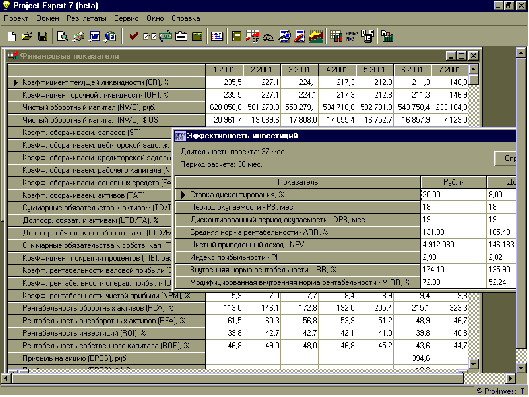Open an existing project via folder icon
Screen dimensions: 529x397
tap(27, 36)
